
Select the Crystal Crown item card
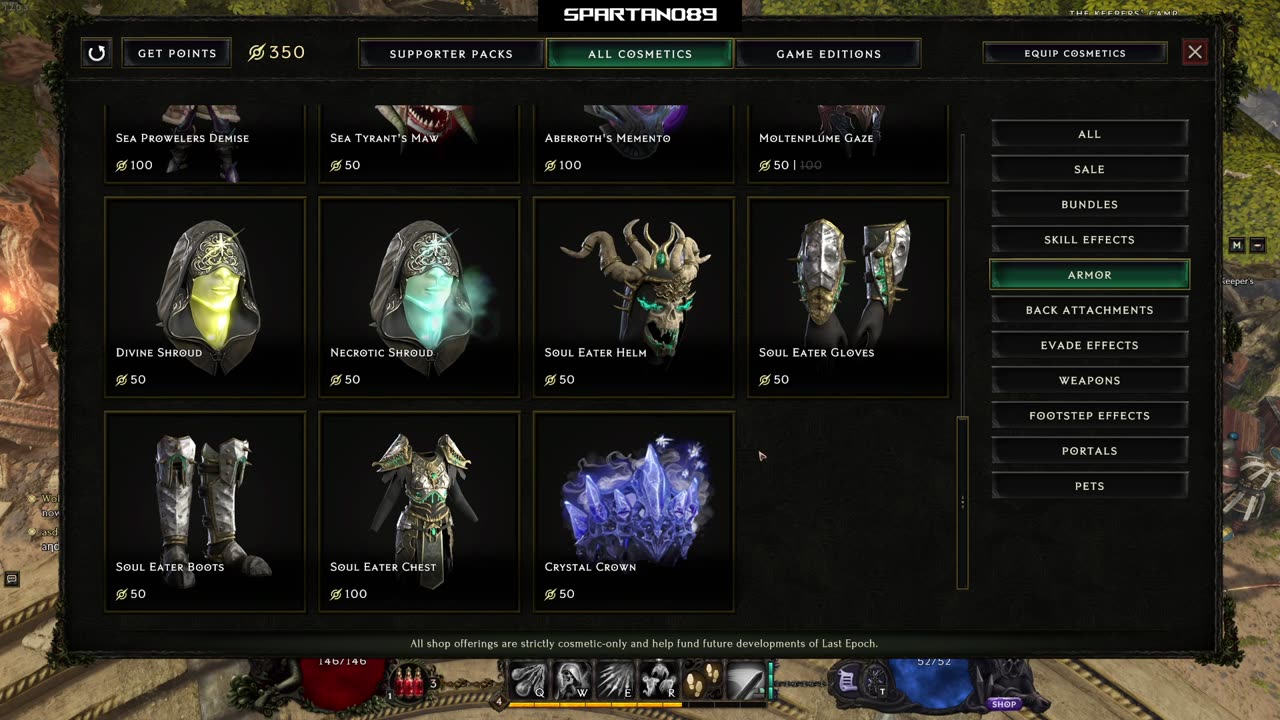pyautogui.click(x=634, y=511)
